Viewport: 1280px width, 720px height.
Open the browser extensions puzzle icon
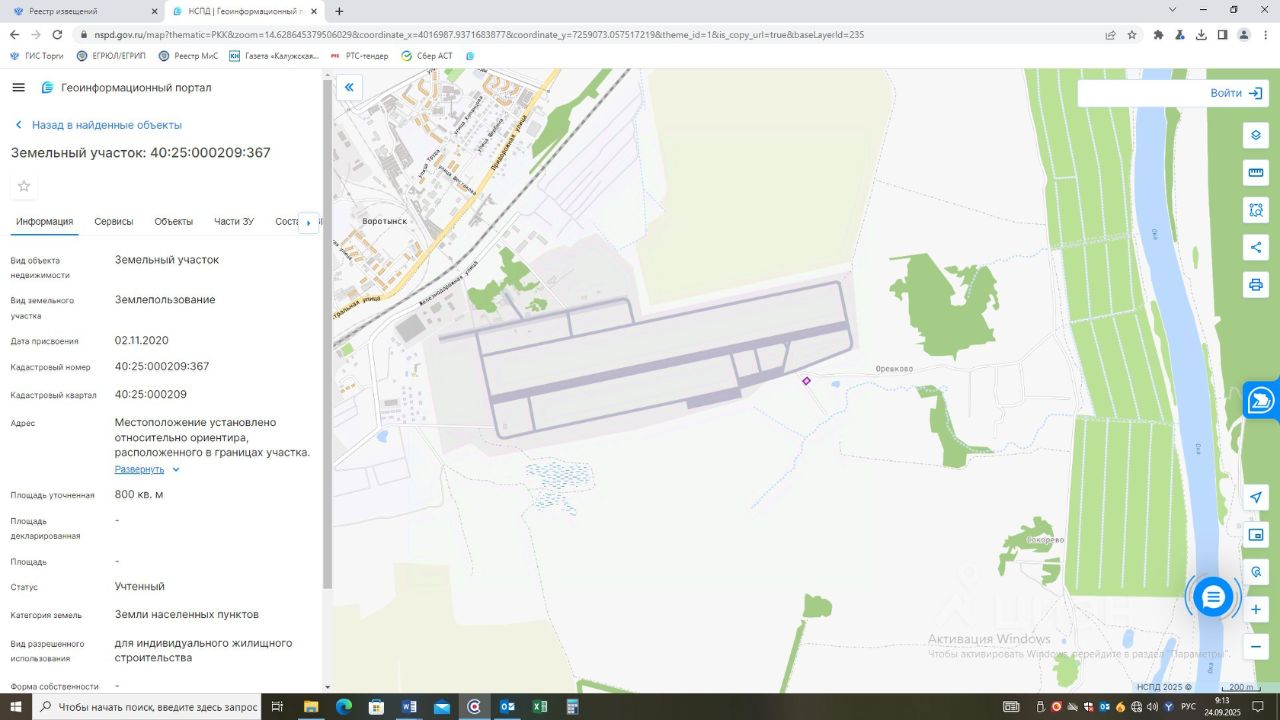point(1158,34)
